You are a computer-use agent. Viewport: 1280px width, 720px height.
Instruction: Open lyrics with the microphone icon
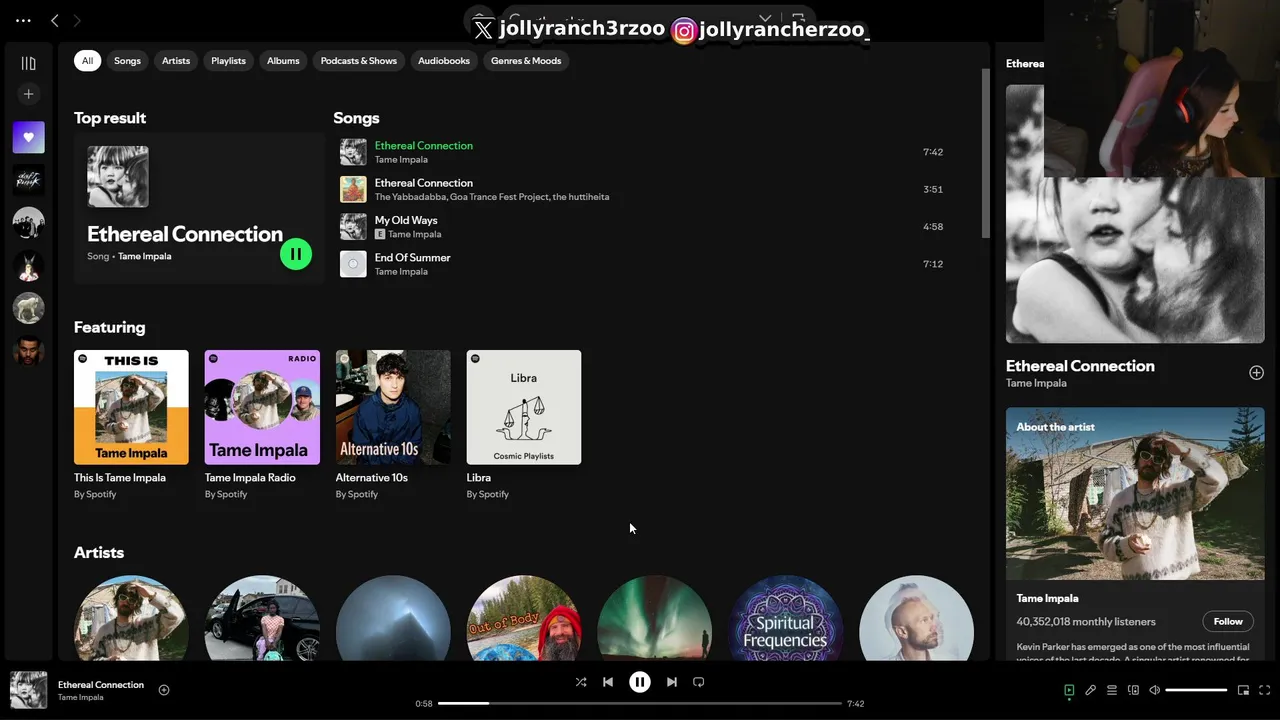pyautogui.click(x=1091, y=690)
